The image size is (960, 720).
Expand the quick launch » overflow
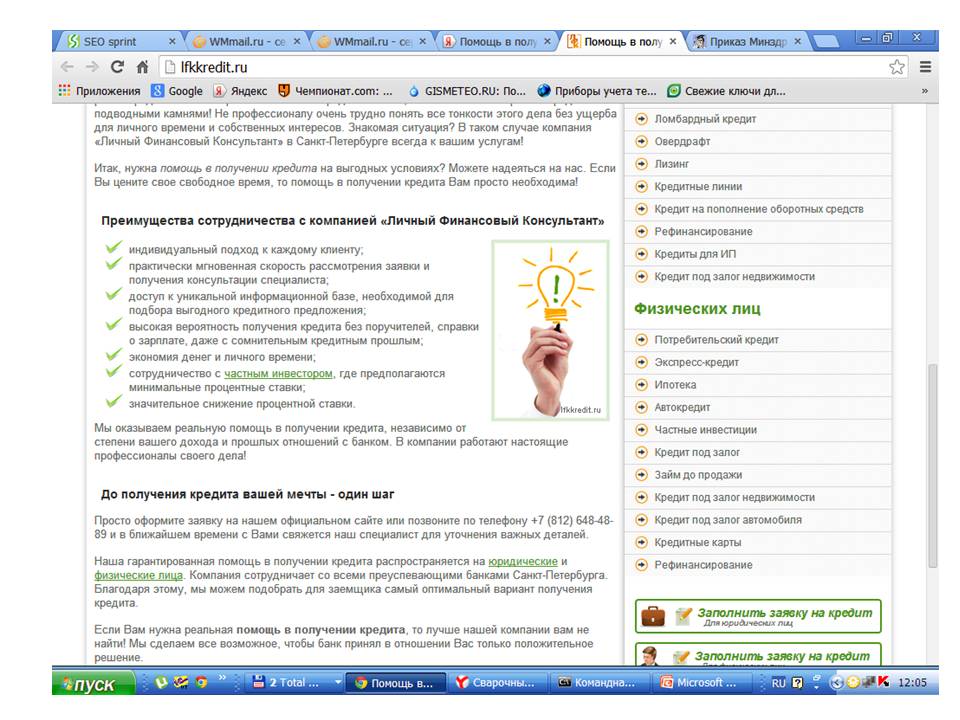point(222,677)
